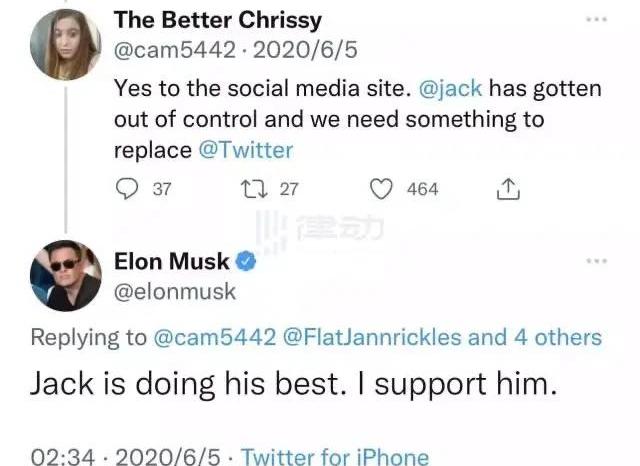The width and height of the screenshot is (640, 466).
Task: Like Chrissy's tweet with the heart icon
Action: click(381, 189)
